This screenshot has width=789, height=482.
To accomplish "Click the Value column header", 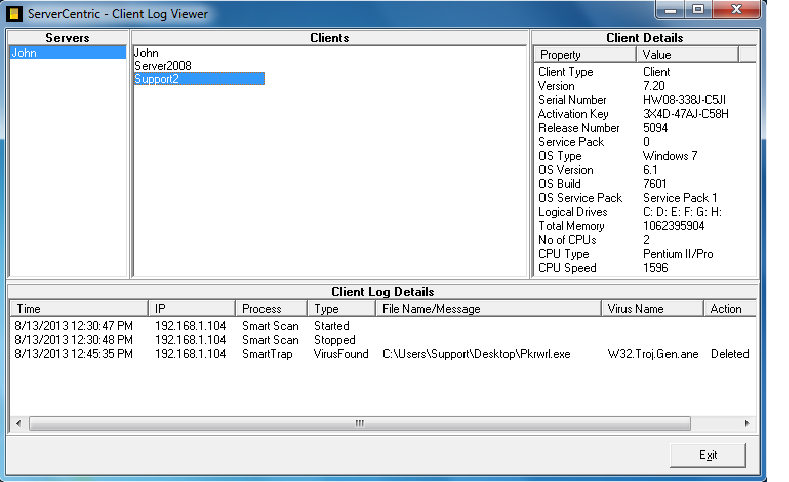I will point(688,55).
